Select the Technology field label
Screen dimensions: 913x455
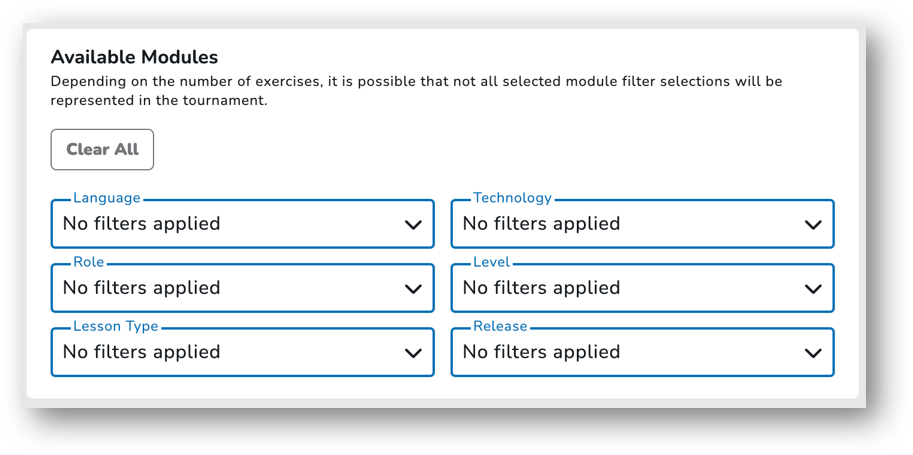point(512,198)
